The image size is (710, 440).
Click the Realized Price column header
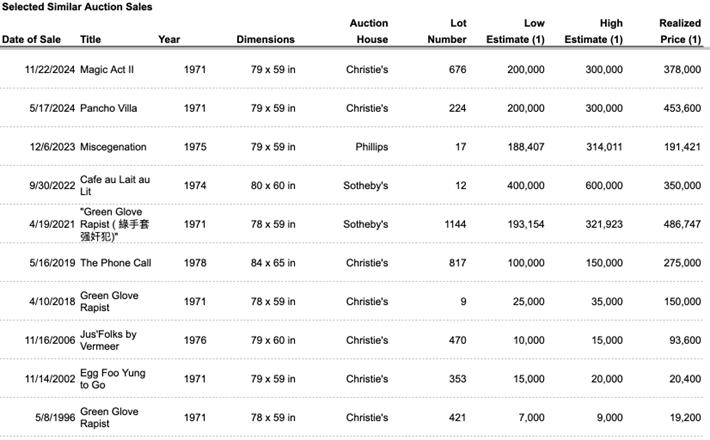pyautogui.click(x=679, y=31)
